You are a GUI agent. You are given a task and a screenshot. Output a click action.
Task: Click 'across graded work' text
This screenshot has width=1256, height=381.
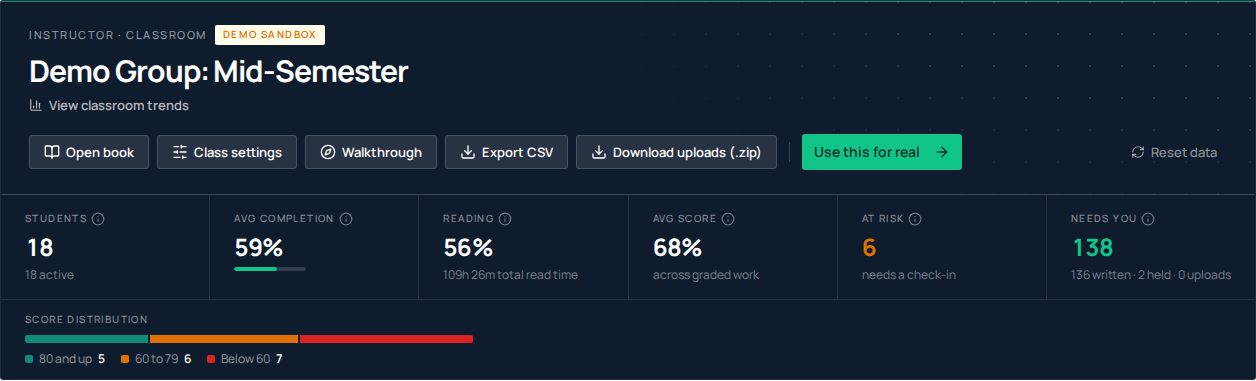706,275
